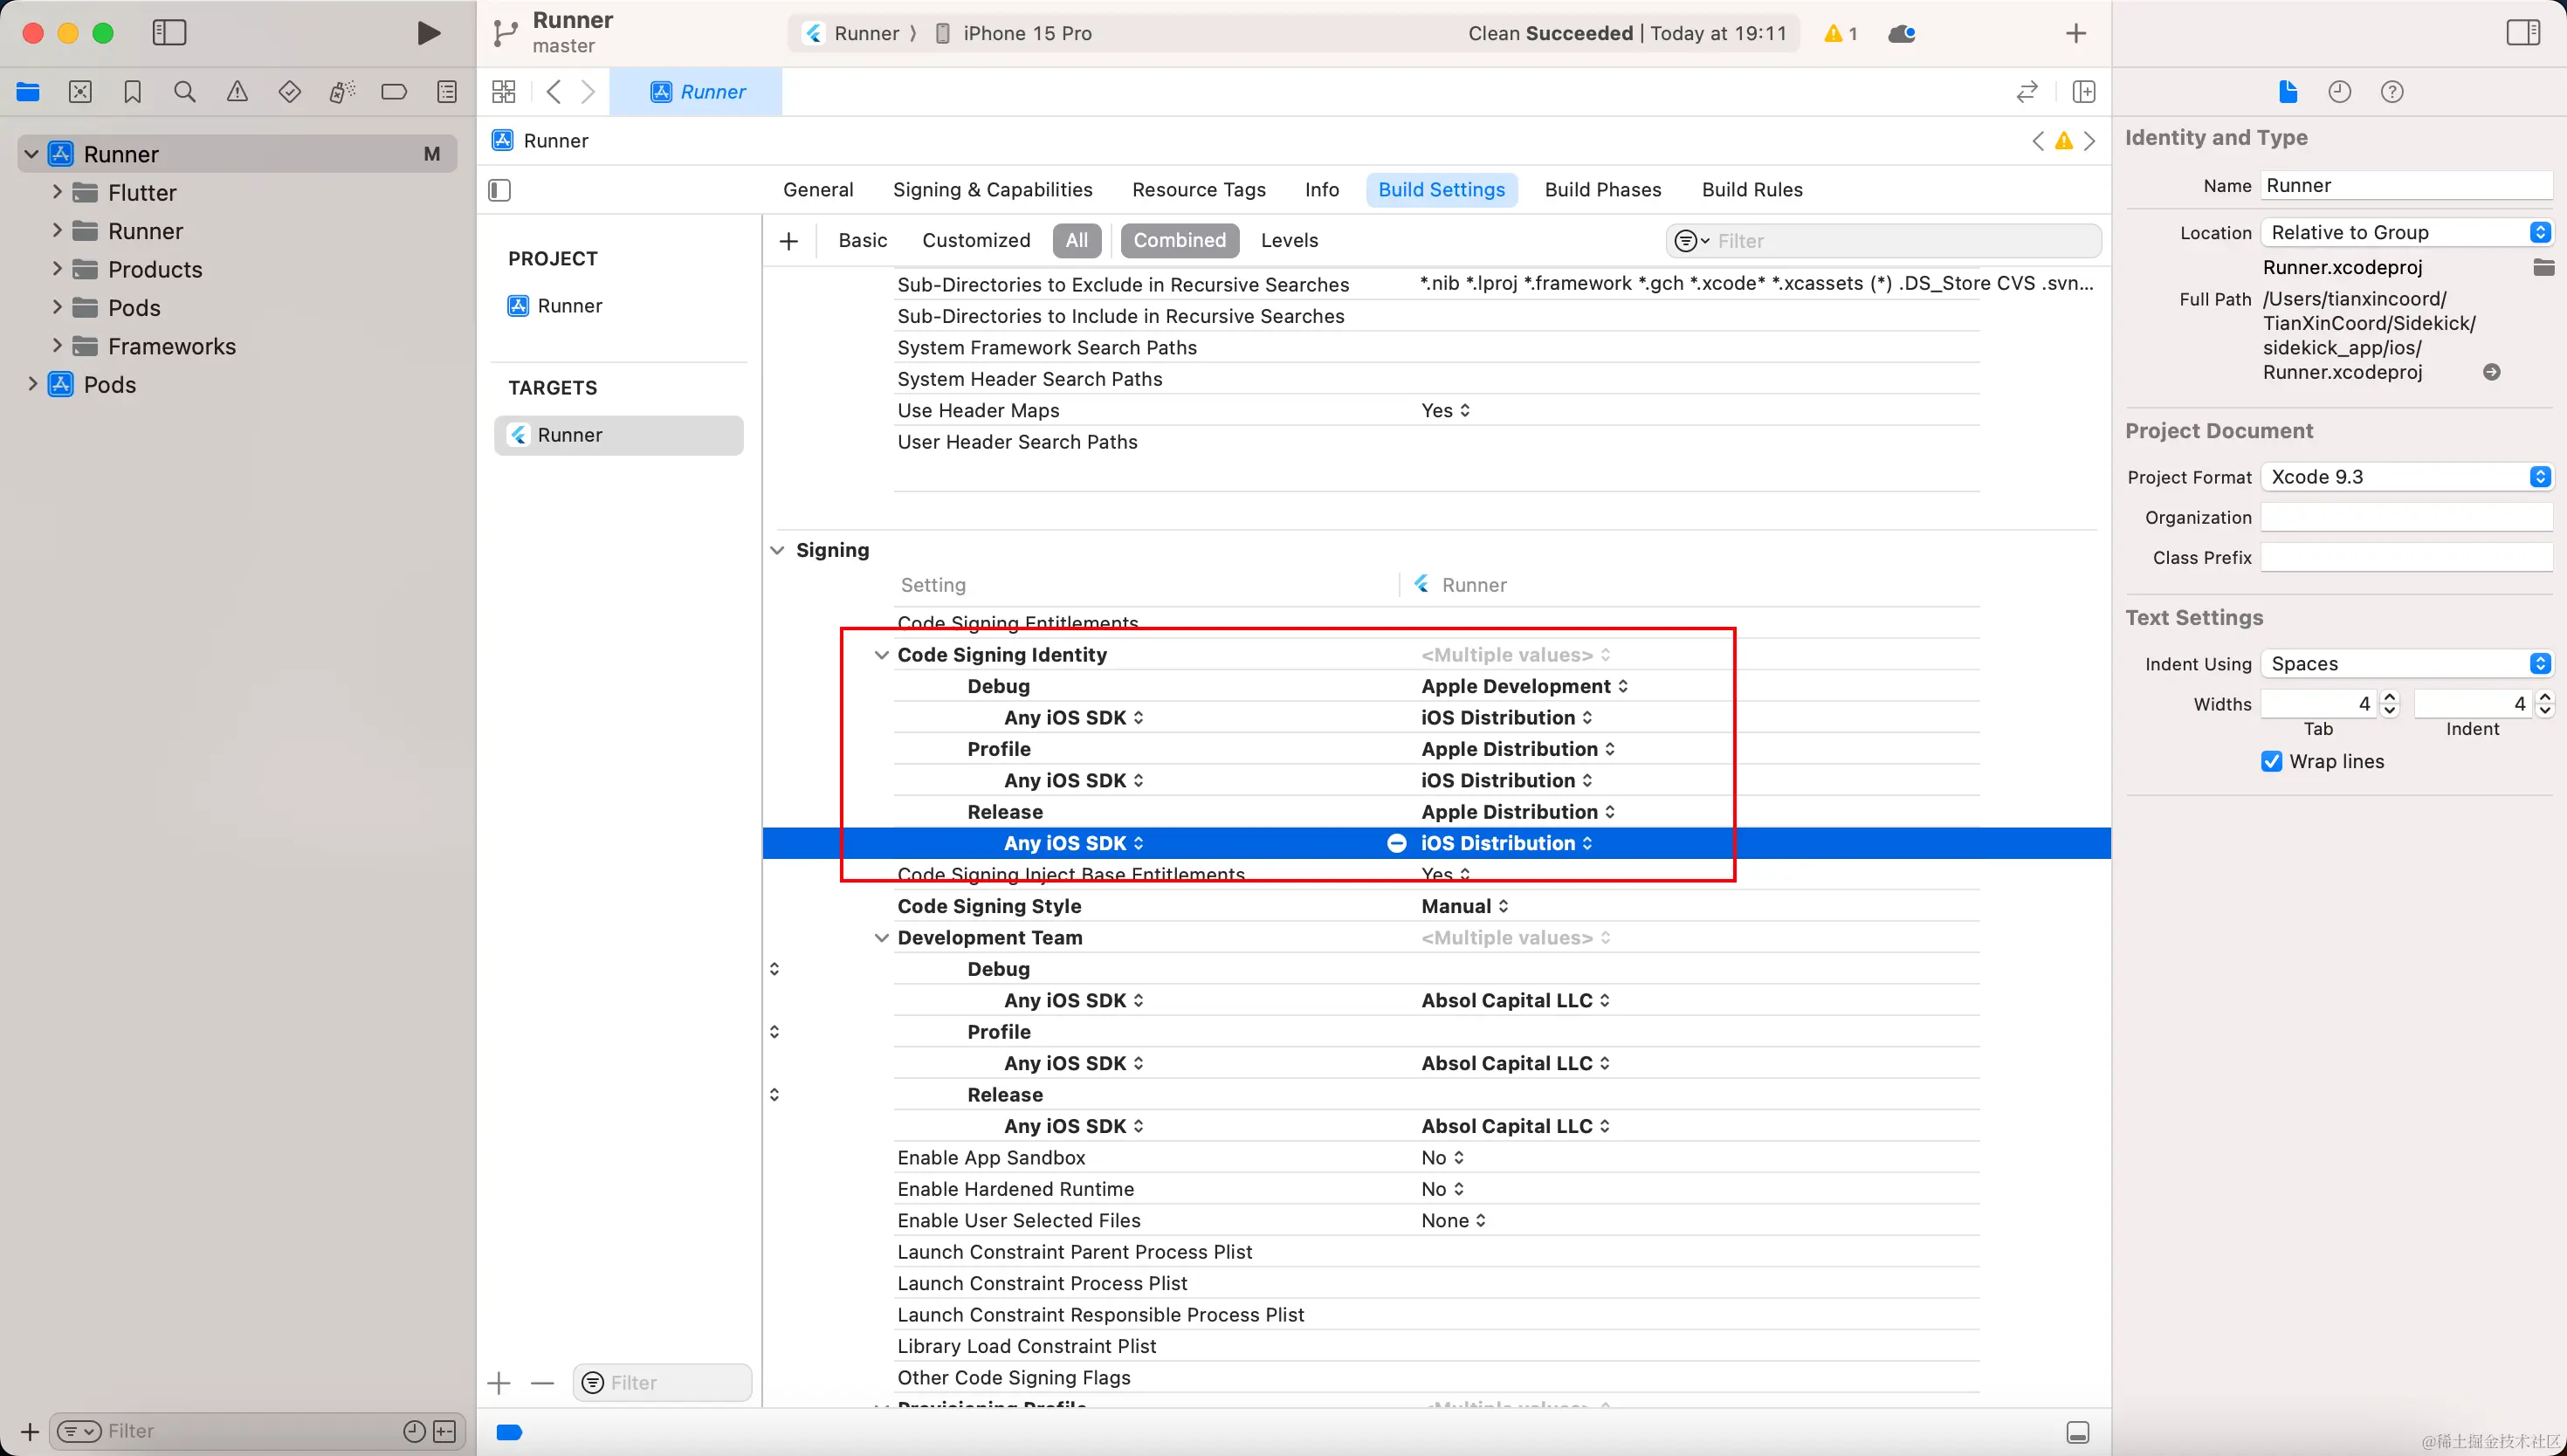
Task: Open the Signing & Capabilities tab
Action: 992,190
